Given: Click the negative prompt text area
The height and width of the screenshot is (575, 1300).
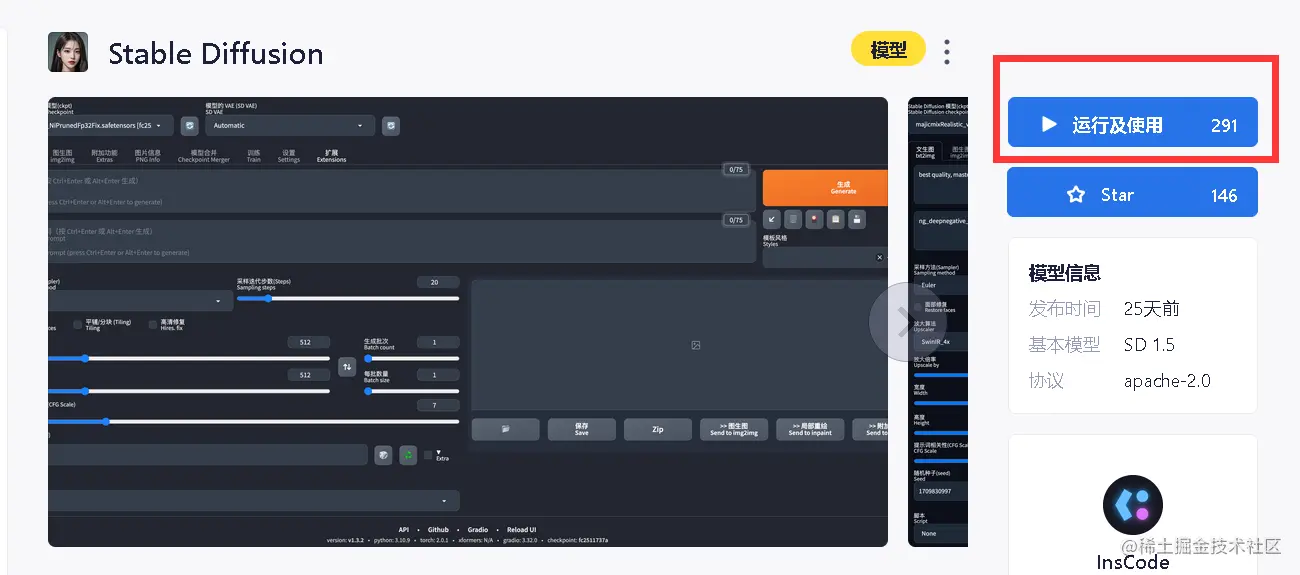Looking at the screenshot, I should coord(402,241).
